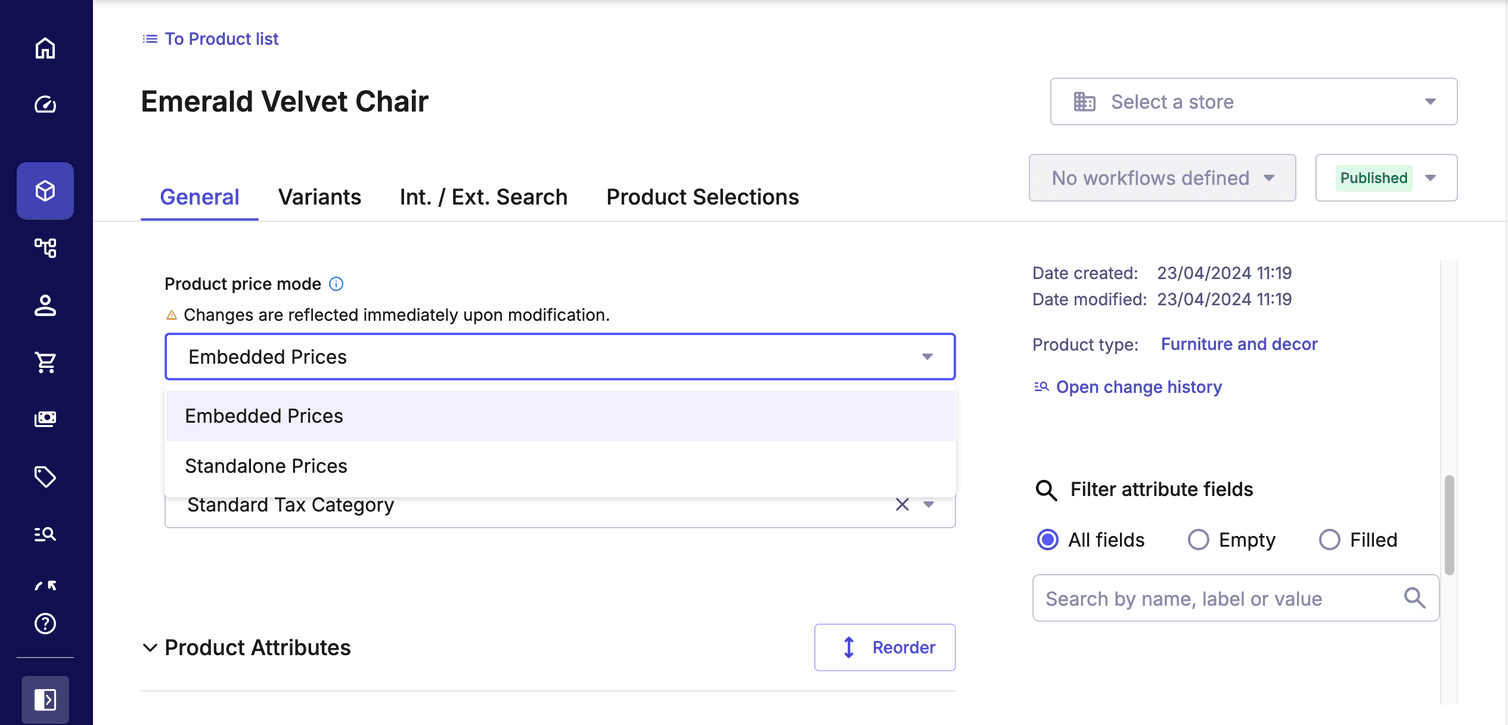Select Standalone Prices from price mode list

point(265,465)
